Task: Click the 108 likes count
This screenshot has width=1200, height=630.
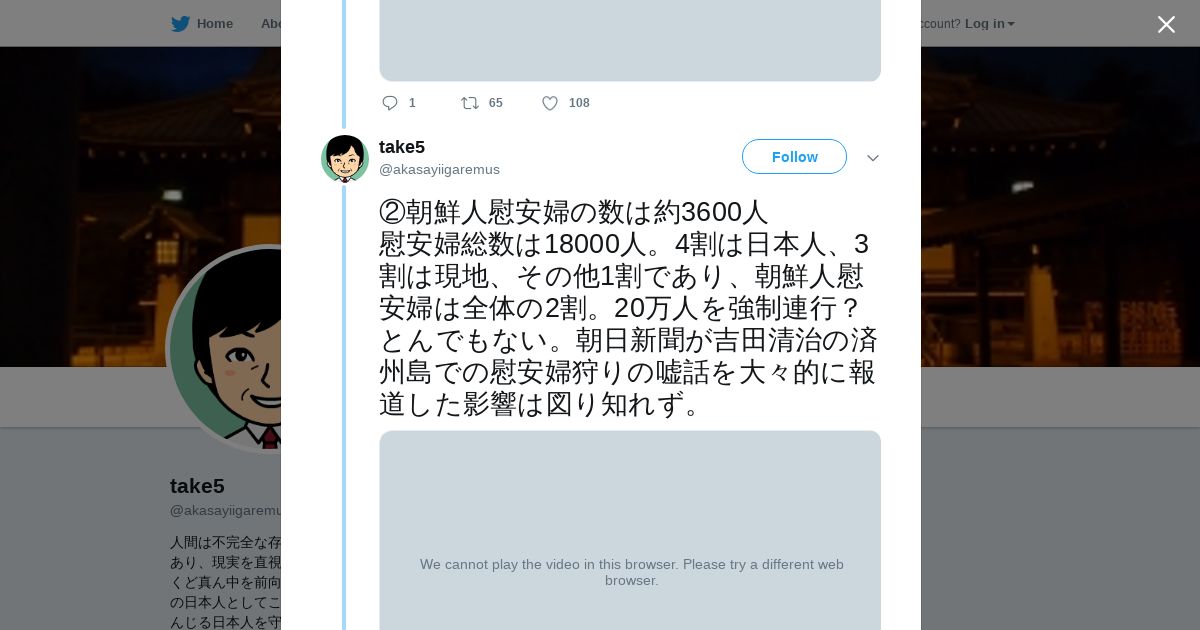Action: [x=579, y=103]
